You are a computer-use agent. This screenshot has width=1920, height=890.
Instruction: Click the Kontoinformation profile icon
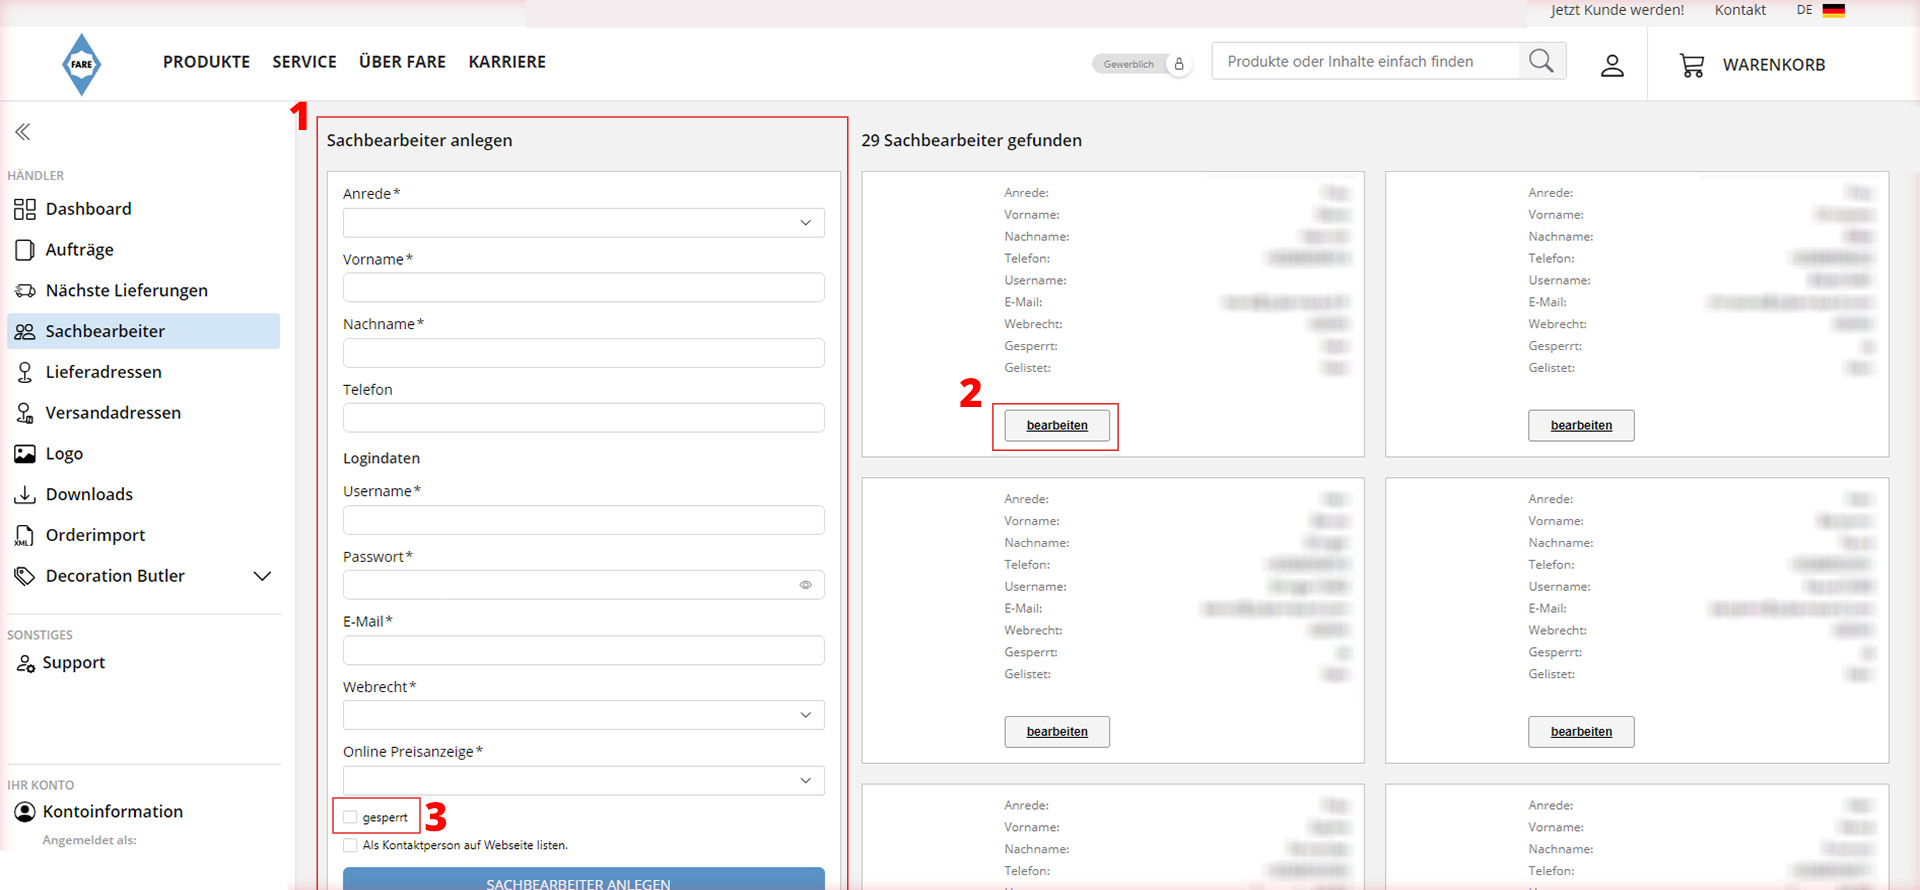25,812
